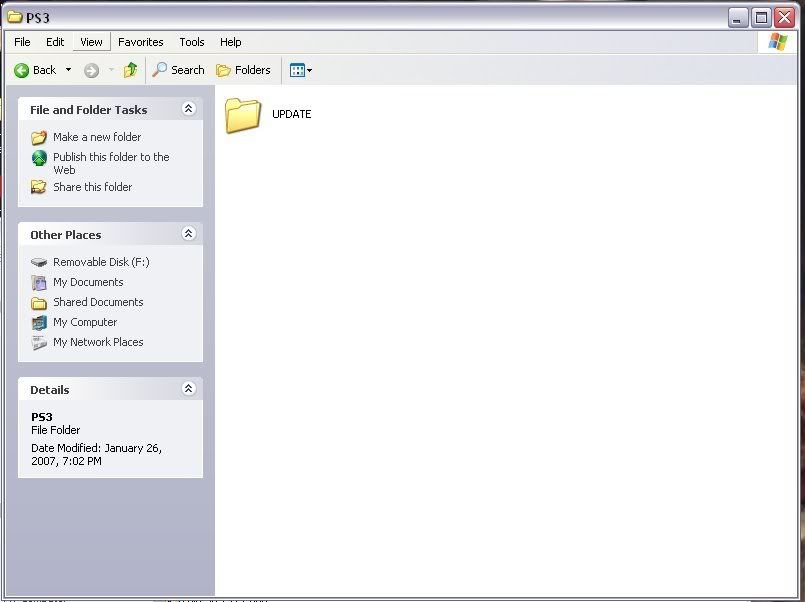805x602 pixels.
Task: Collapse the Other Places panel
Action: point(188,234)
